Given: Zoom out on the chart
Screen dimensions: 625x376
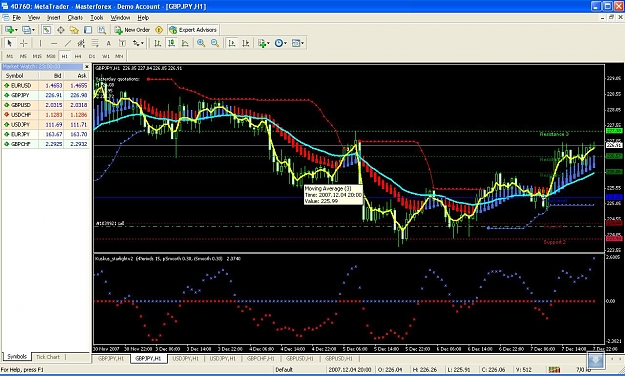Looking at the screenshot, I should coord(215,43).
